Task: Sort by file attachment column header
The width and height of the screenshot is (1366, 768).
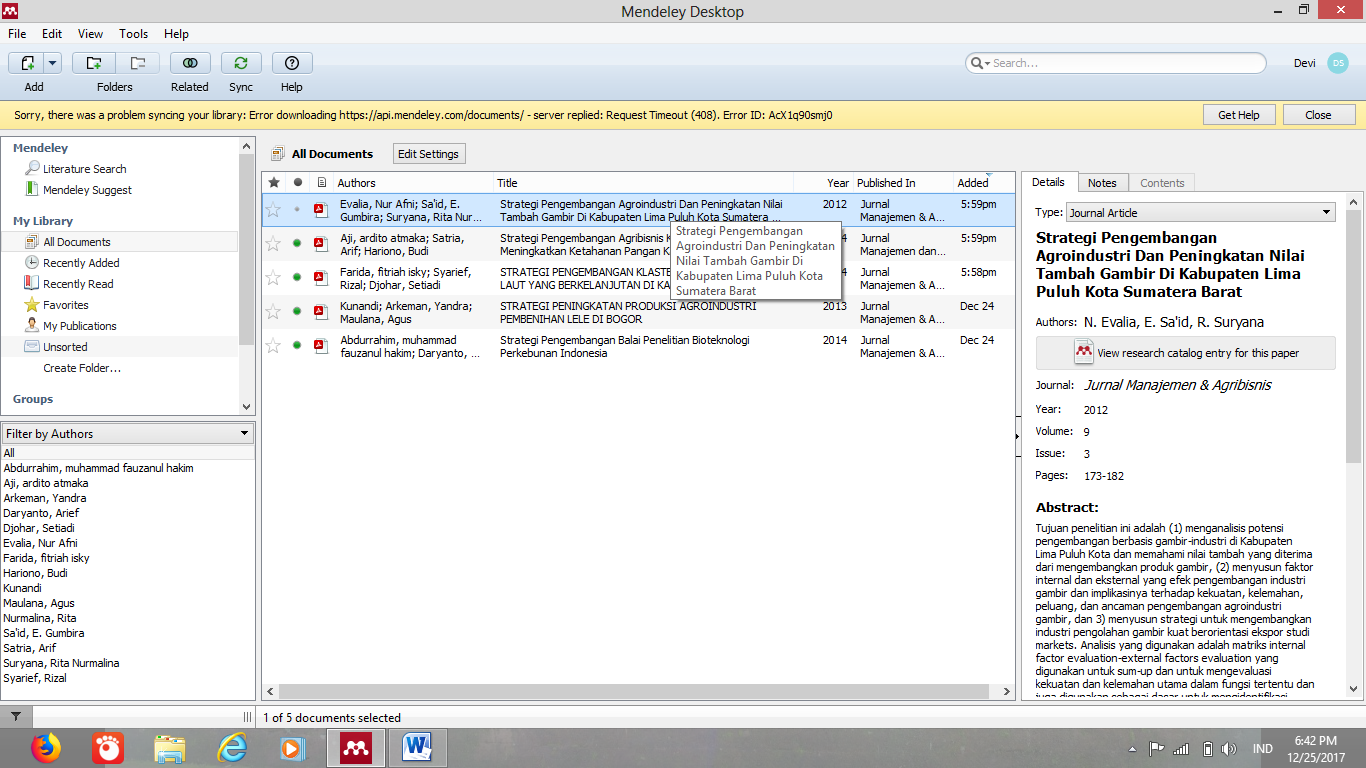Action: pyautogui.click(x=322, y=183)
